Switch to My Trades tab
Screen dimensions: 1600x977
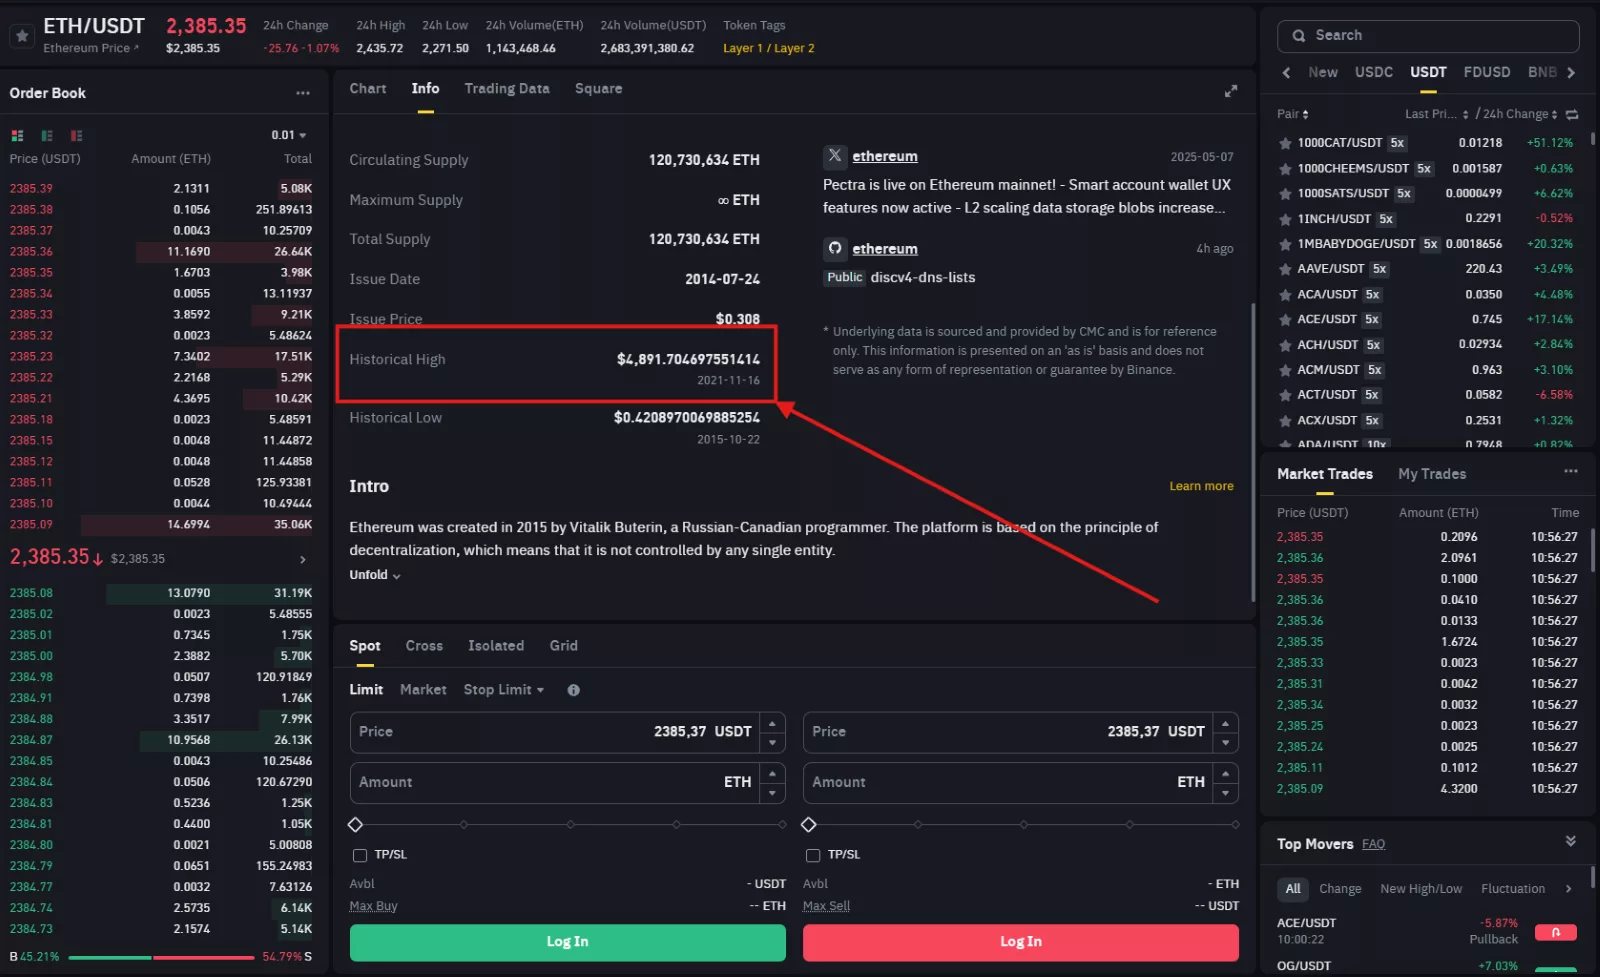(x=1432, y=474)
